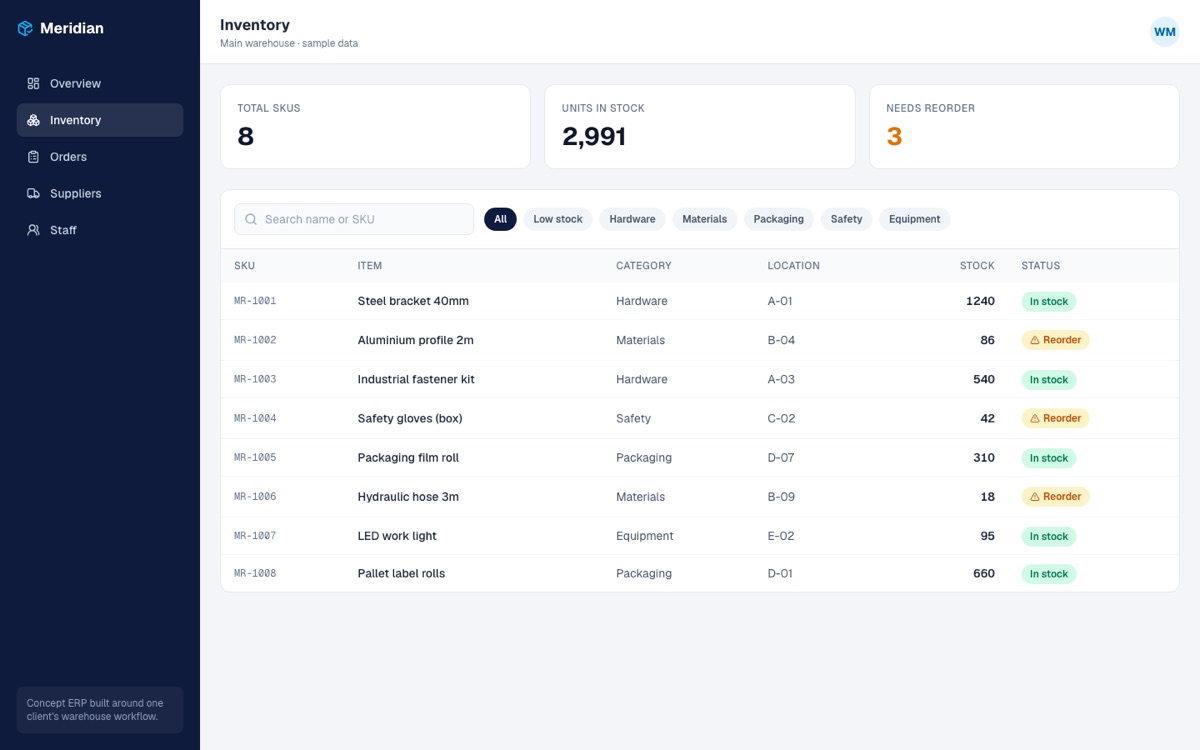Click the Orders clipboard icon in sidebar

(33, 157)
